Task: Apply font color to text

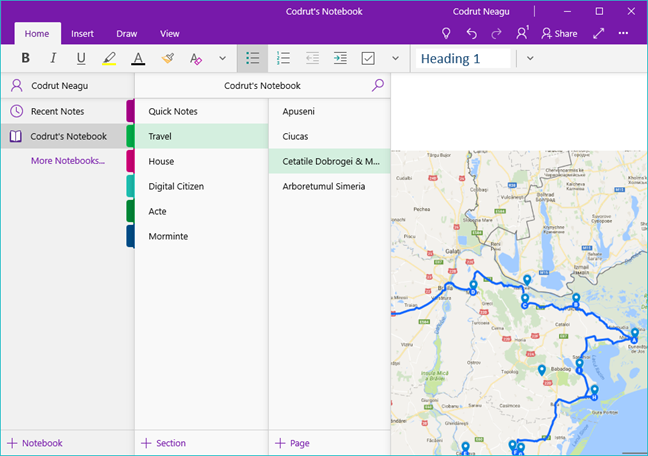Action: [138, 58]
